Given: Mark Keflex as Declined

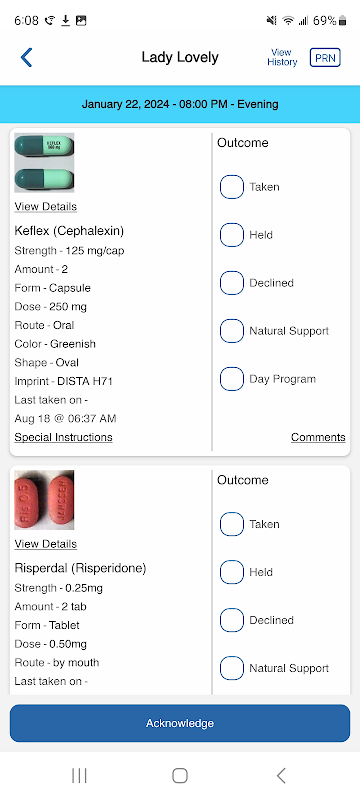Looking at the screenshot, I should point(232,283).
